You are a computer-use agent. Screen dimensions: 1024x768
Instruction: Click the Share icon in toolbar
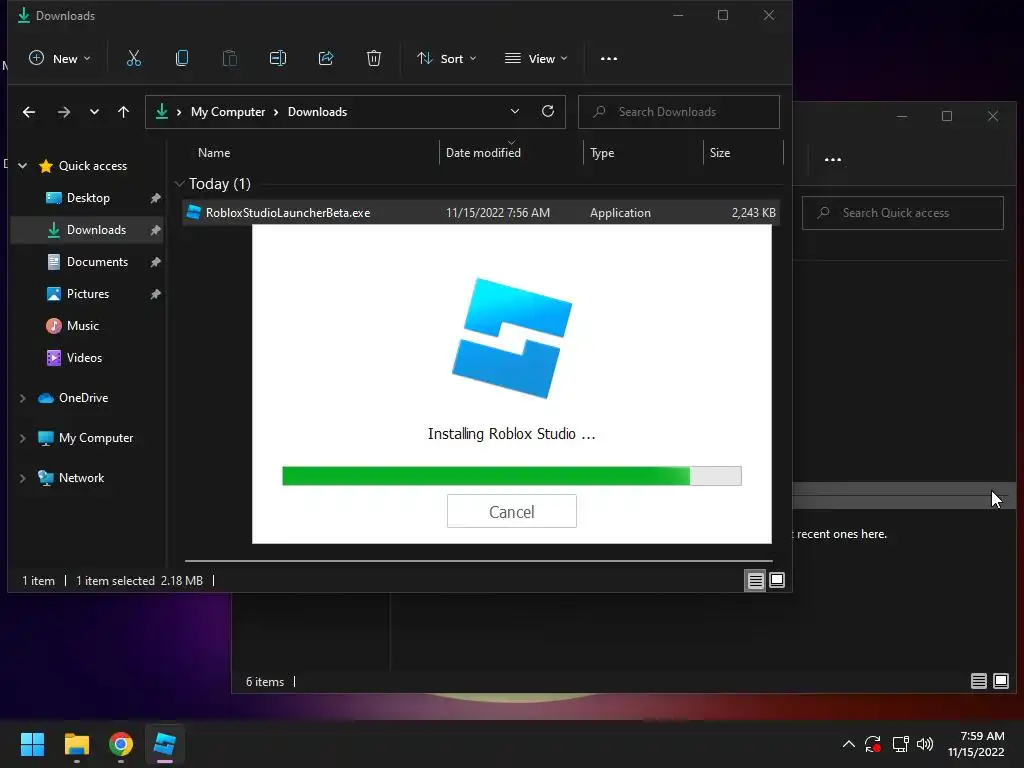click(x=326, y=59)
